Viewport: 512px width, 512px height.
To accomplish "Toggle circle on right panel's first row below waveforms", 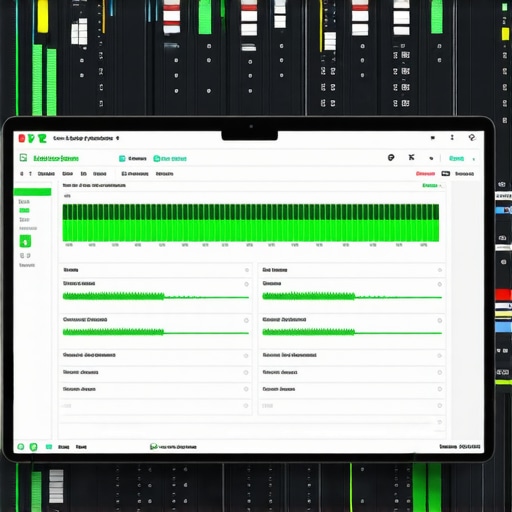I will click(439, 356).
